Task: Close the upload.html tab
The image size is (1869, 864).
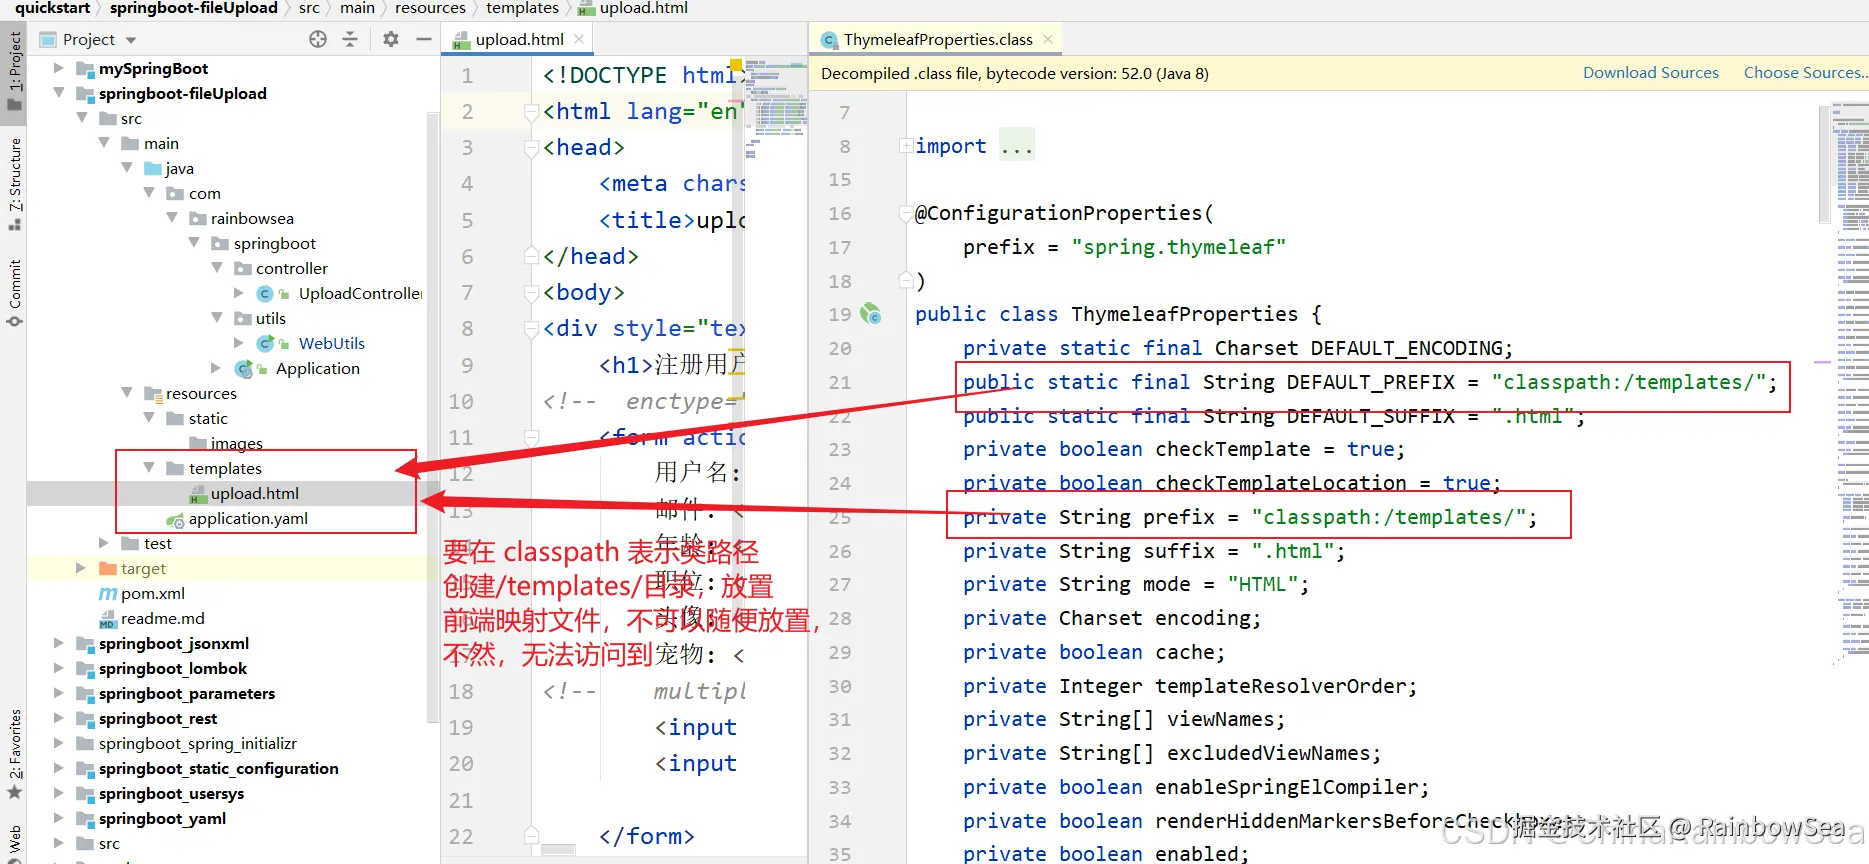Action: [580, 39]
